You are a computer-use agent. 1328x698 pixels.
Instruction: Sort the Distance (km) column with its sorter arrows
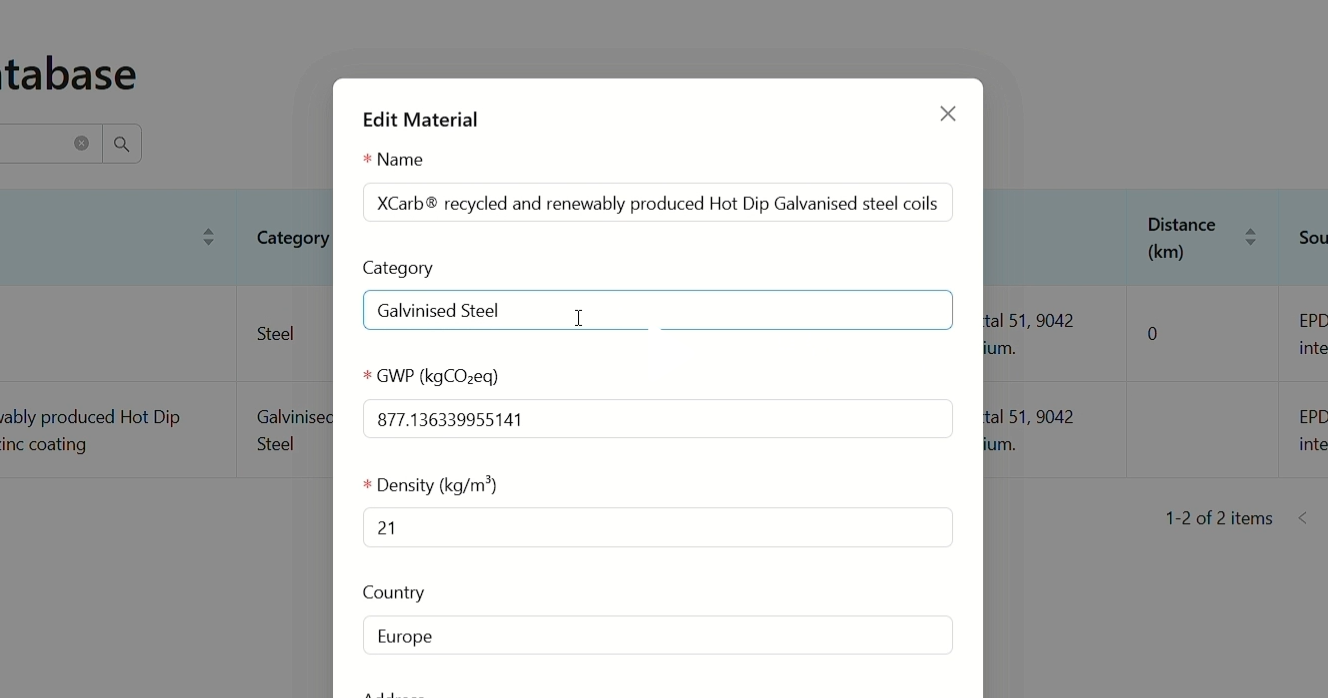(x=1250, y=237)
